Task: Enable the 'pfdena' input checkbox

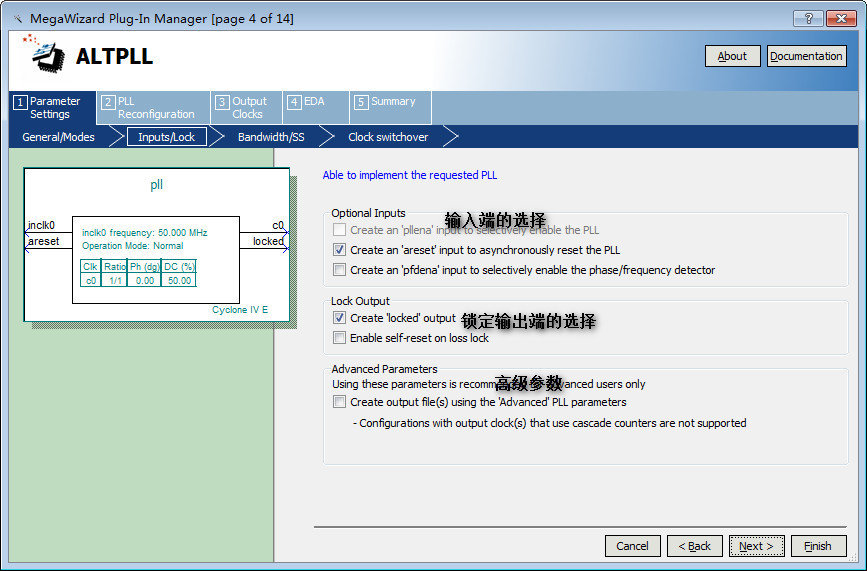Action: coord(340,269)
